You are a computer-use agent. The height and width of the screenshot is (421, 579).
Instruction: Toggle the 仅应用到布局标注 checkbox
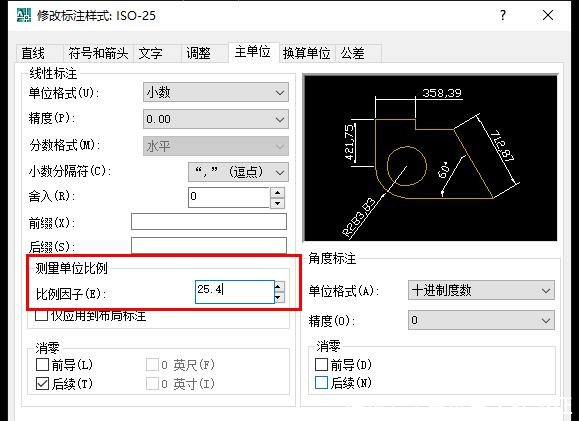tap(42, 316)
